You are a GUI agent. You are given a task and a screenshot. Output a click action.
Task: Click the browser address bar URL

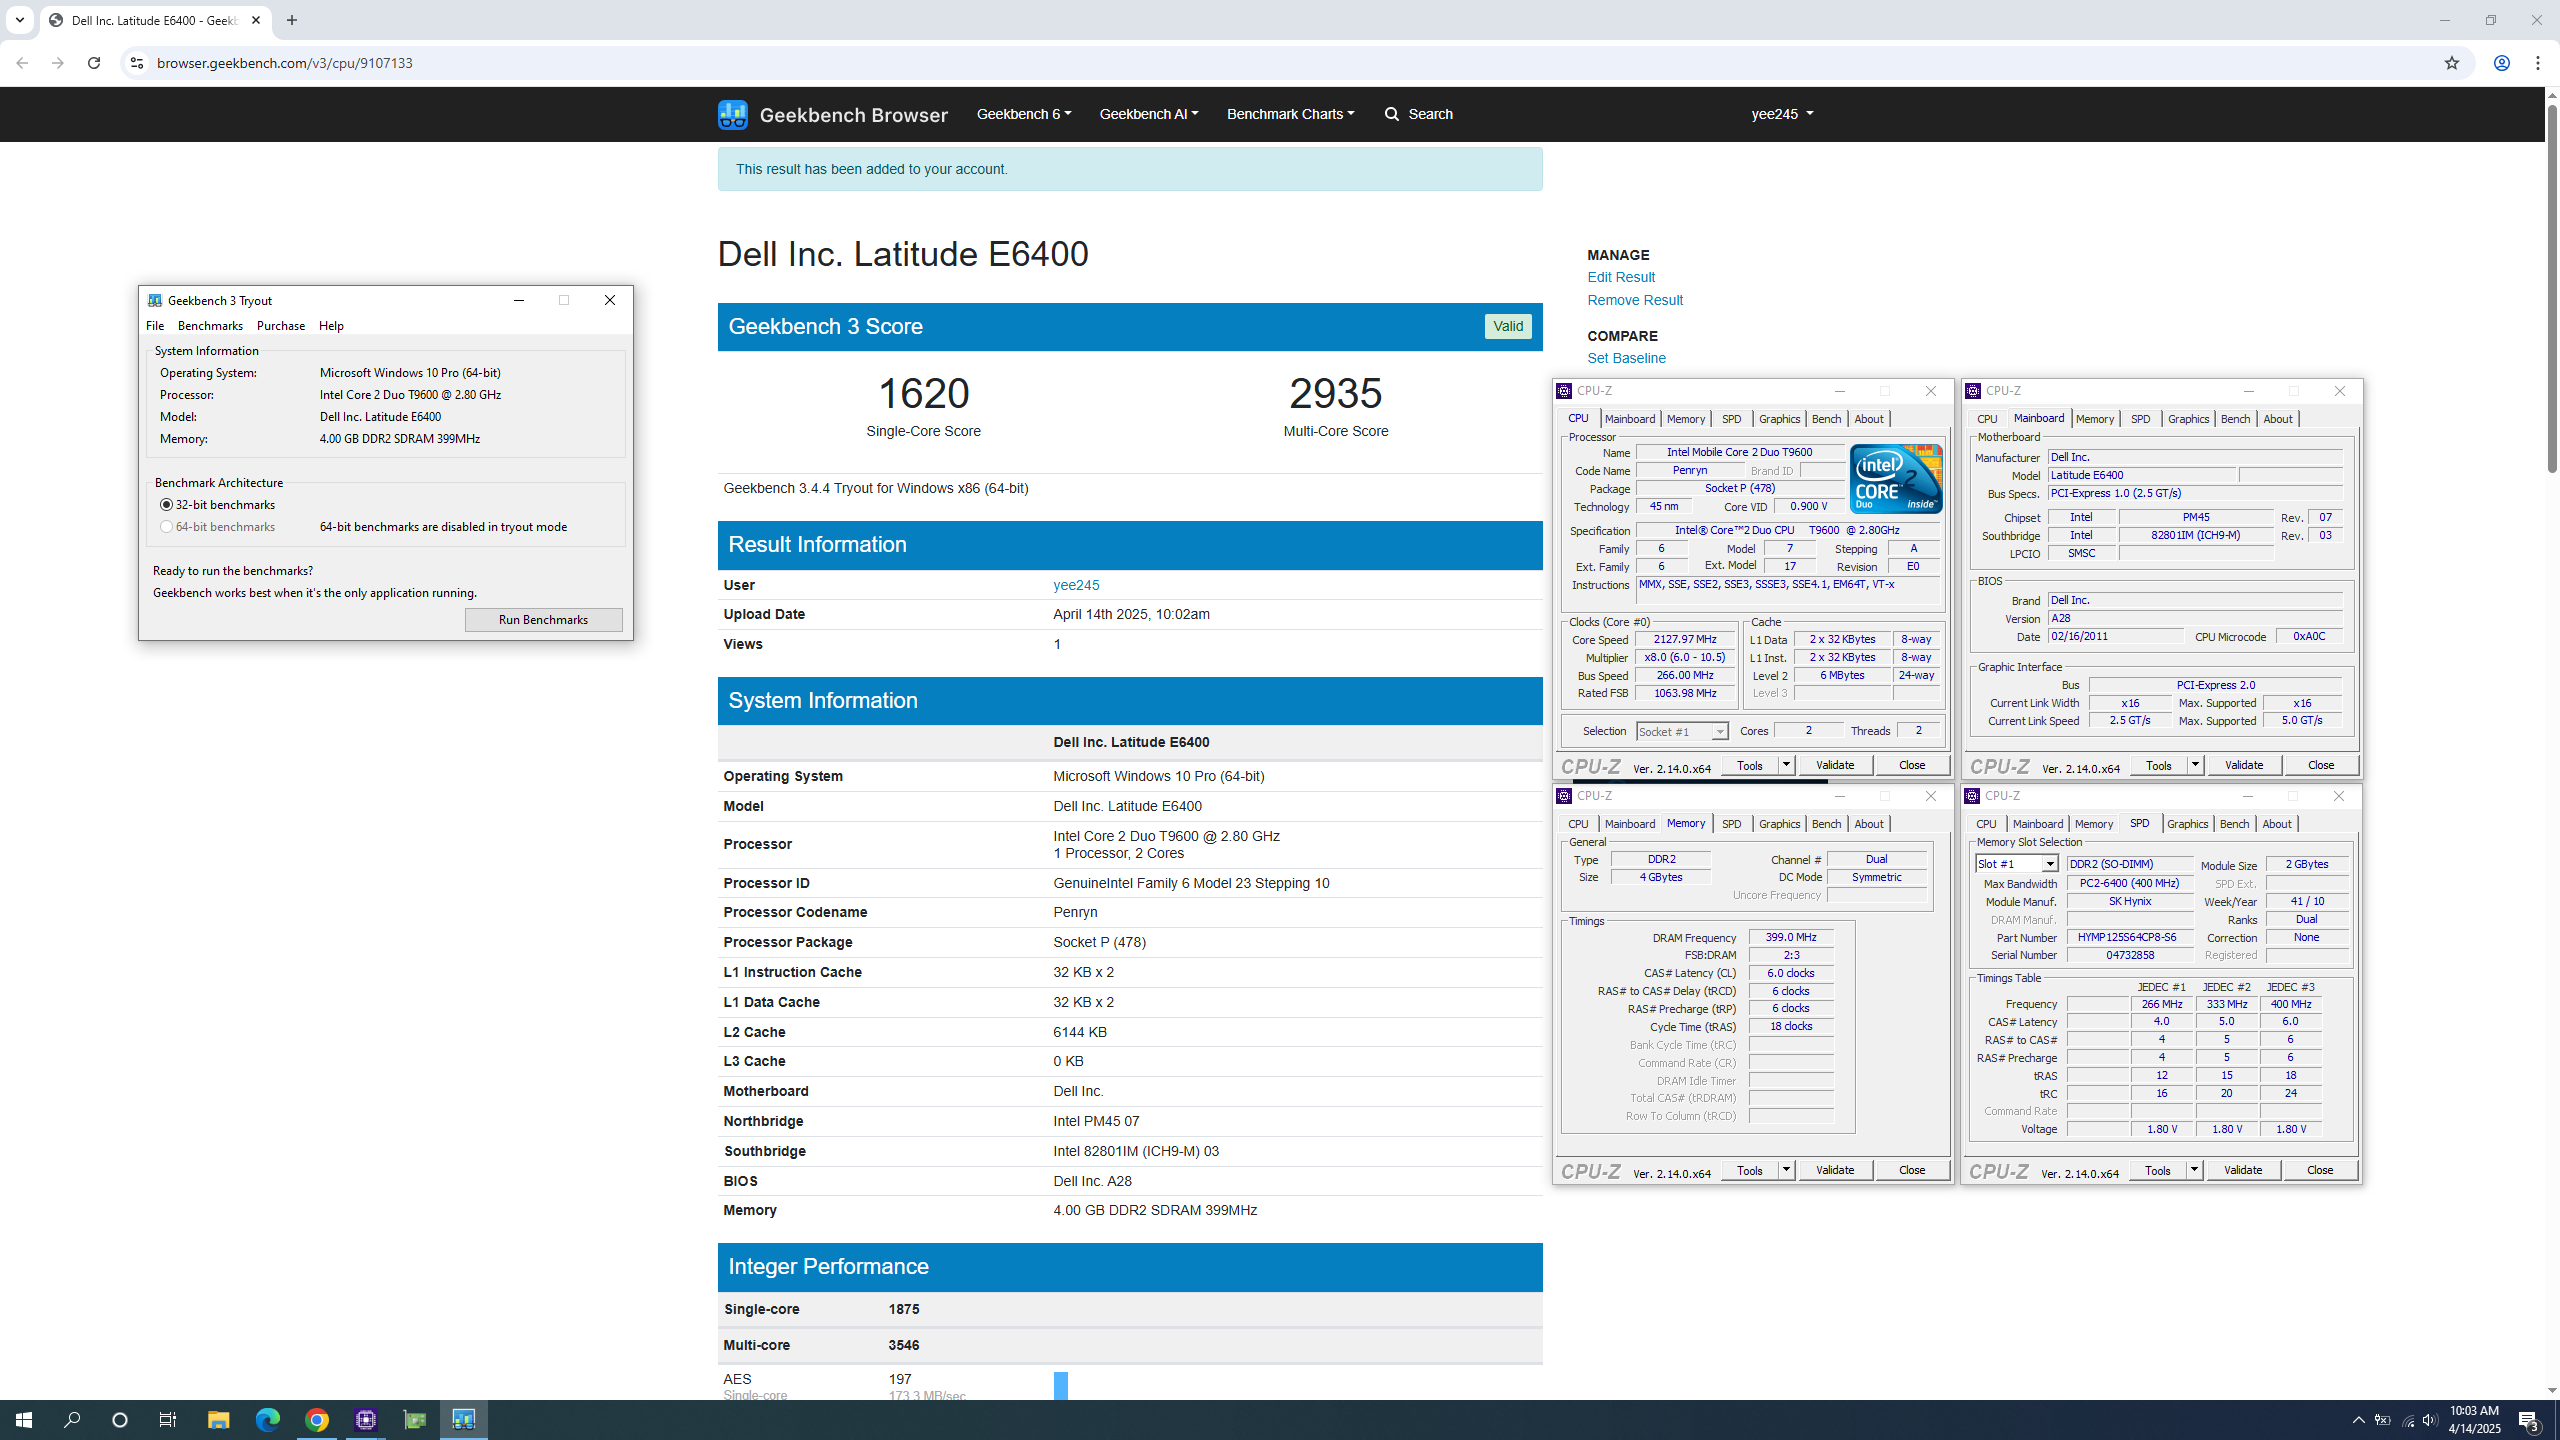click(285, 63)
